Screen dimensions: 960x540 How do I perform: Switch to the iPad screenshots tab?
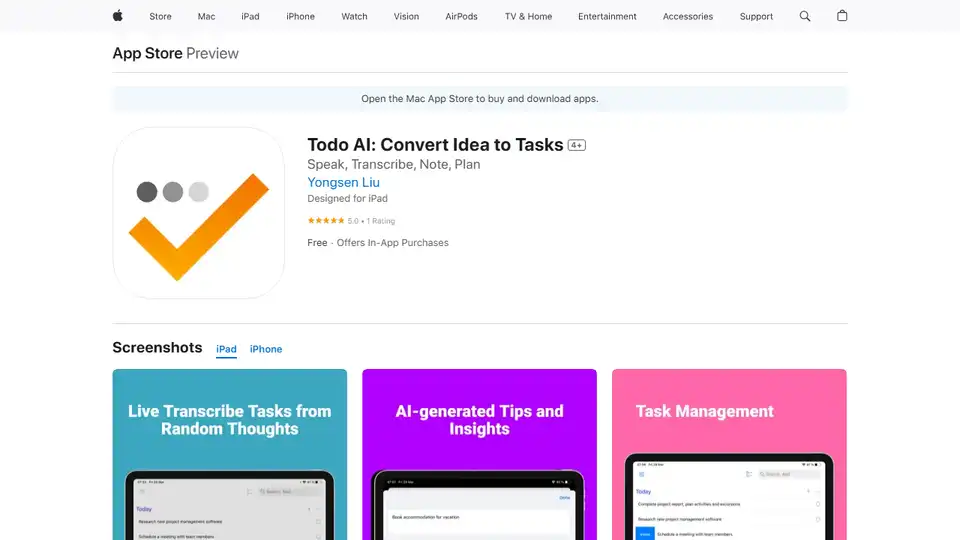click(226, 349)
